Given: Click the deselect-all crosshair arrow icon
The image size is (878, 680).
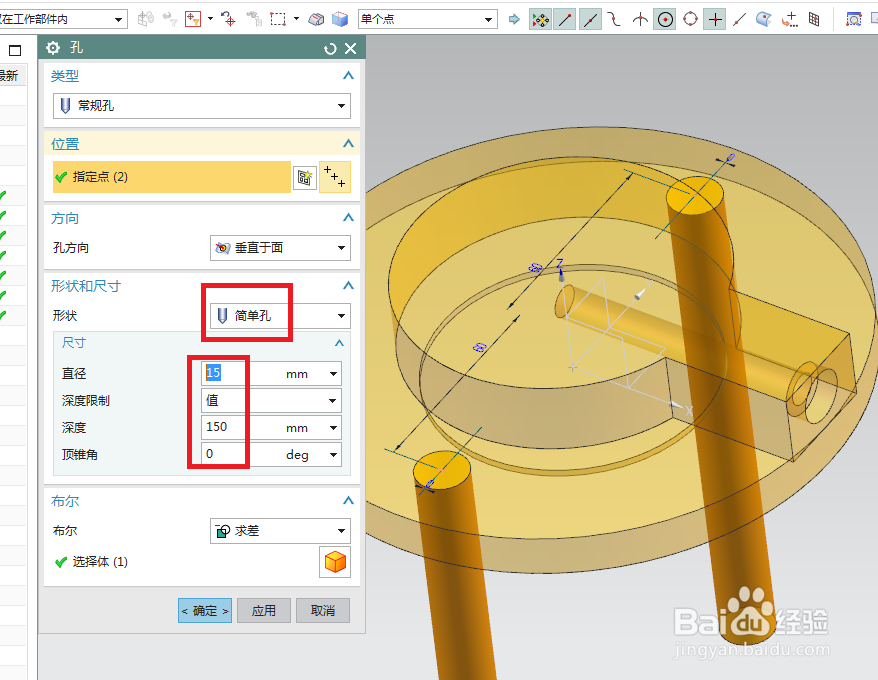Looking at the screenshot, I should [228, 20].
